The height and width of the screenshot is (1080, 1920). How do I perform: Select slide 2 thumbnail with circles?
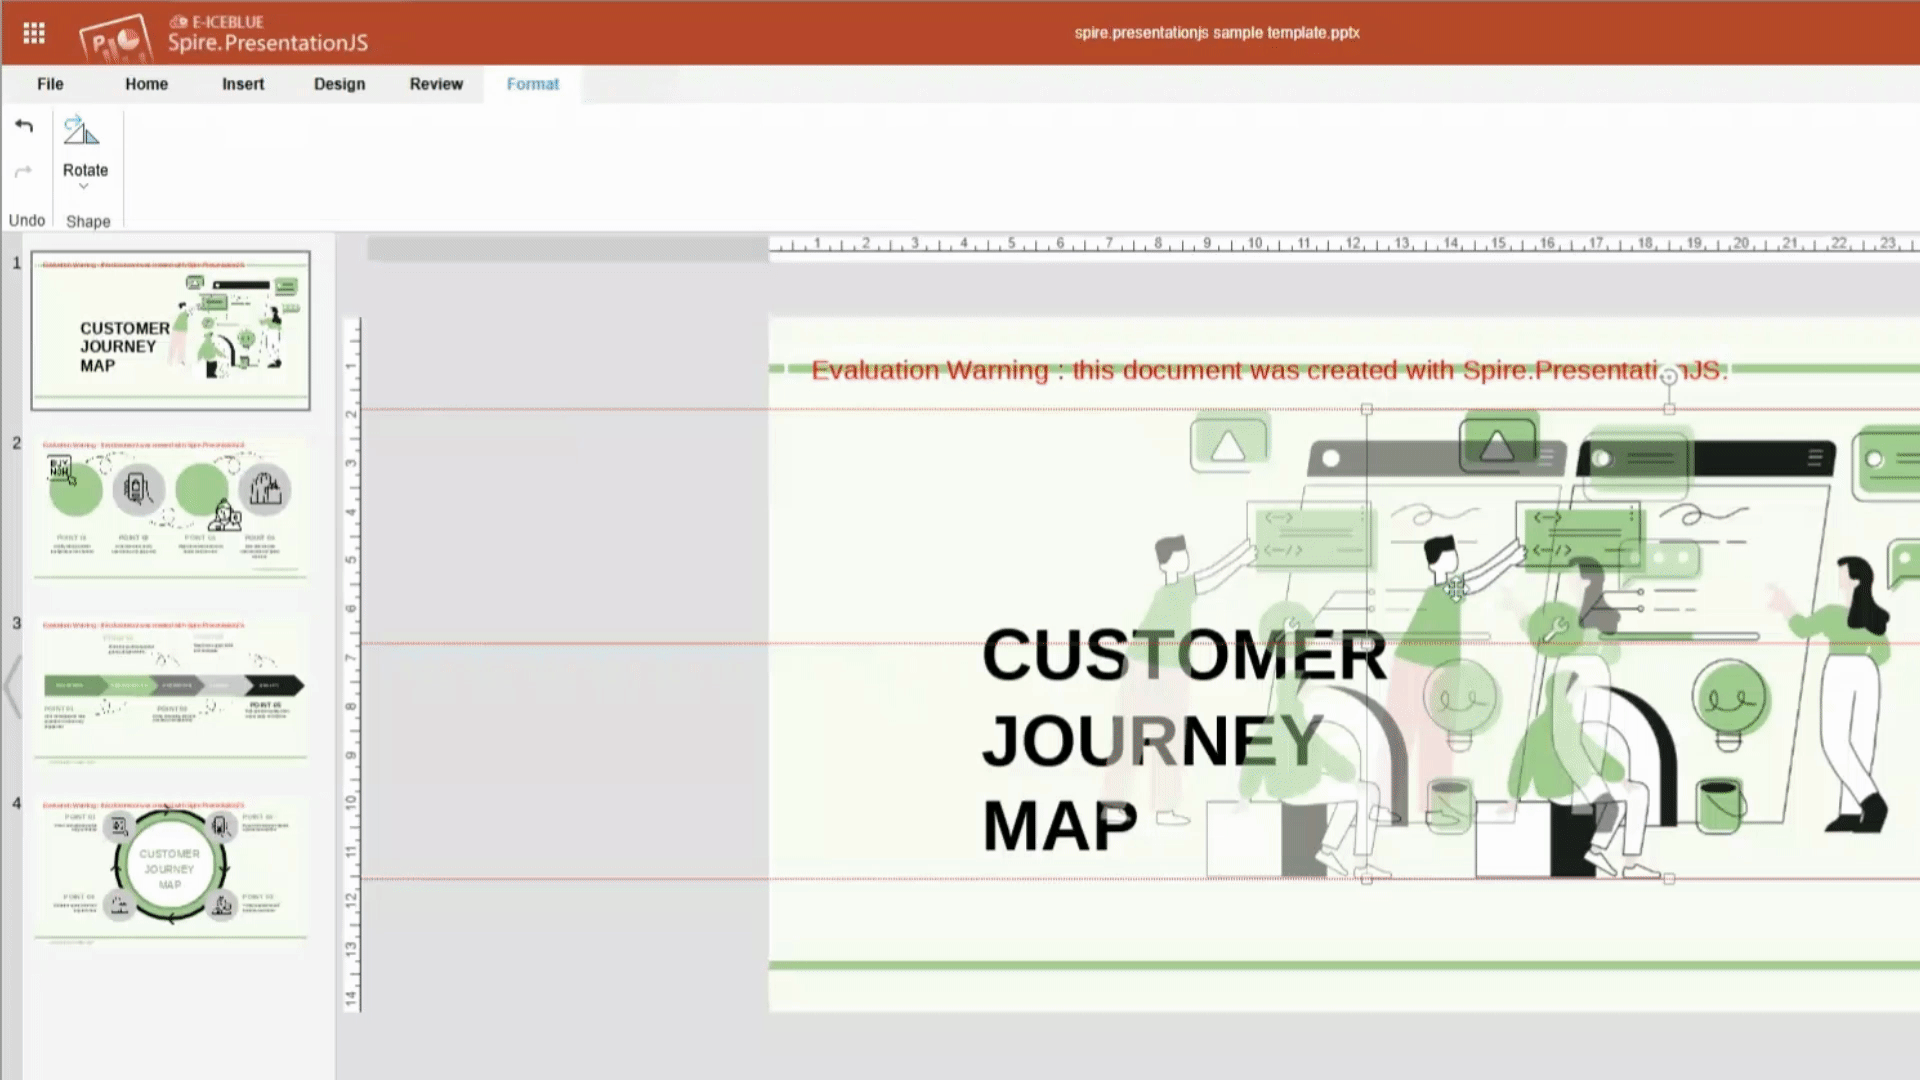(170, 508)
